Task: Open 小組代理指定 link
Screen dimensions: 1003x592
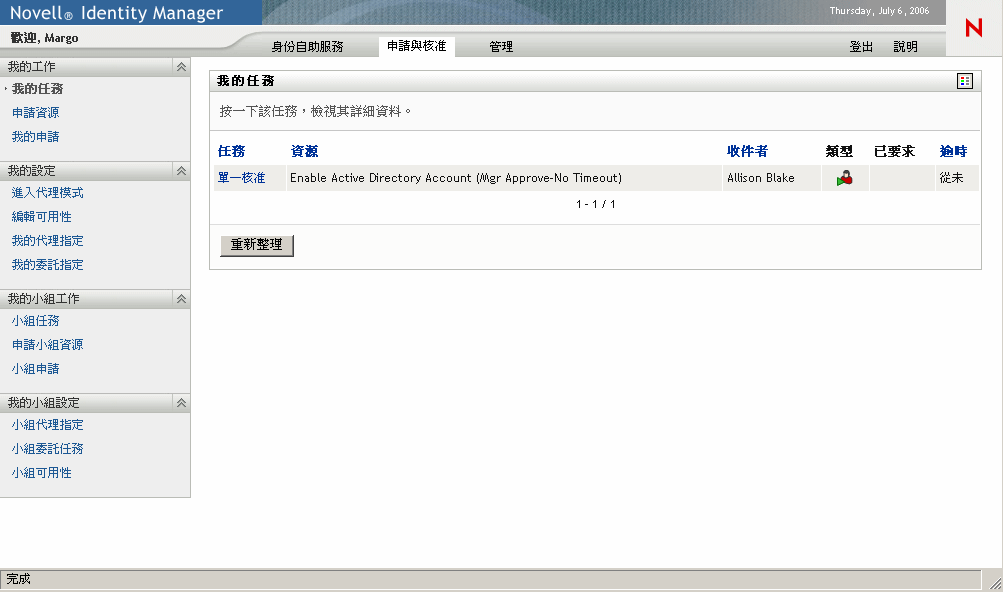Action: point(47,425)
